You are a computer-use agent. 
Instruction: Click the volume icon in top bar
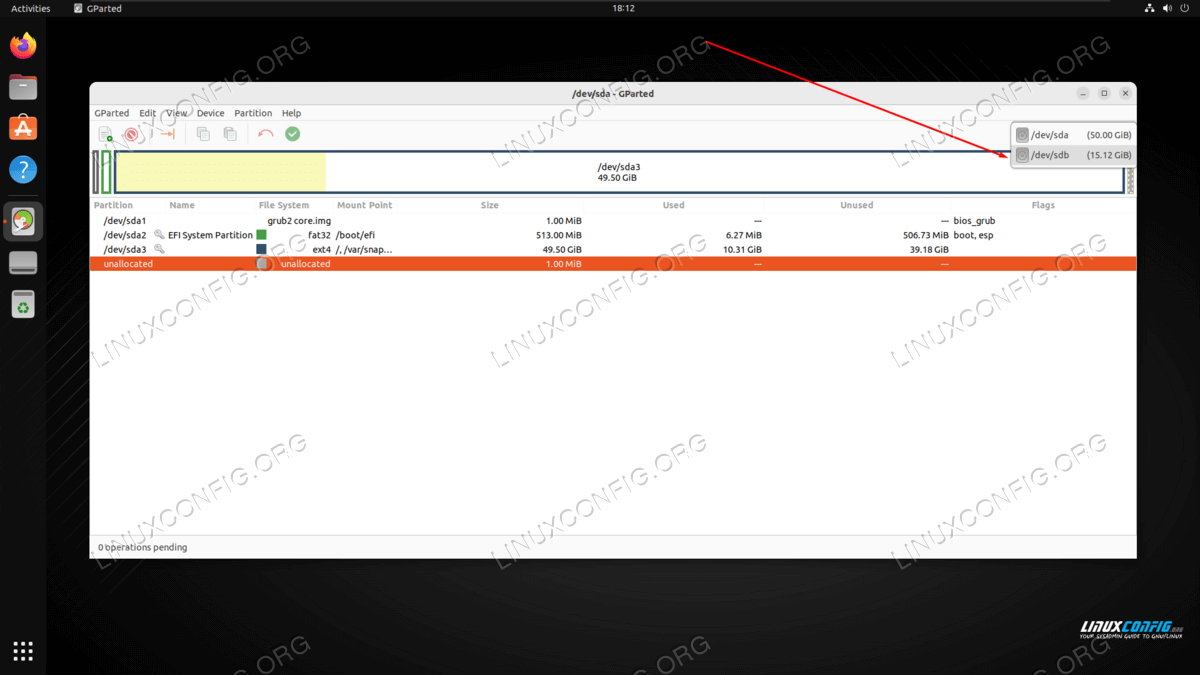coord(1167,8)
